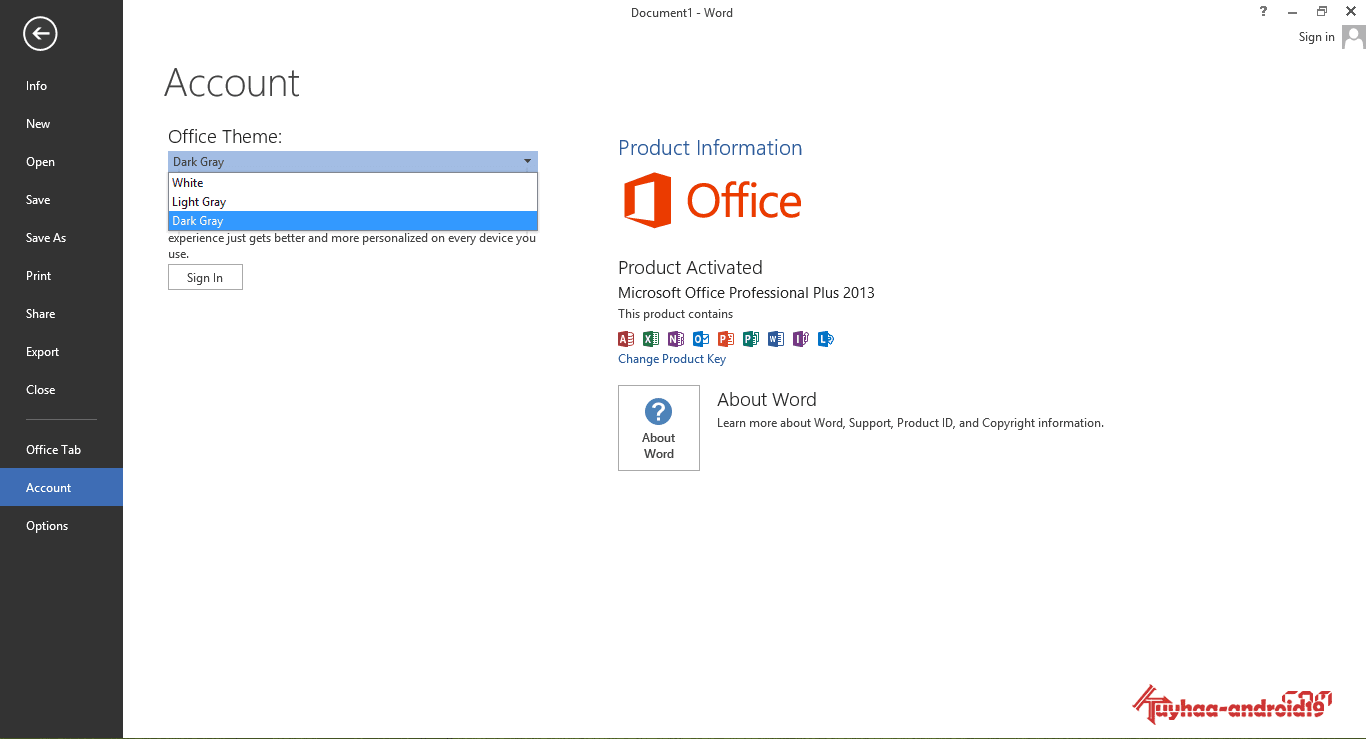Screen dimensions: 1366x739
Task: Choose the White theme option
Action: point(353,183)
